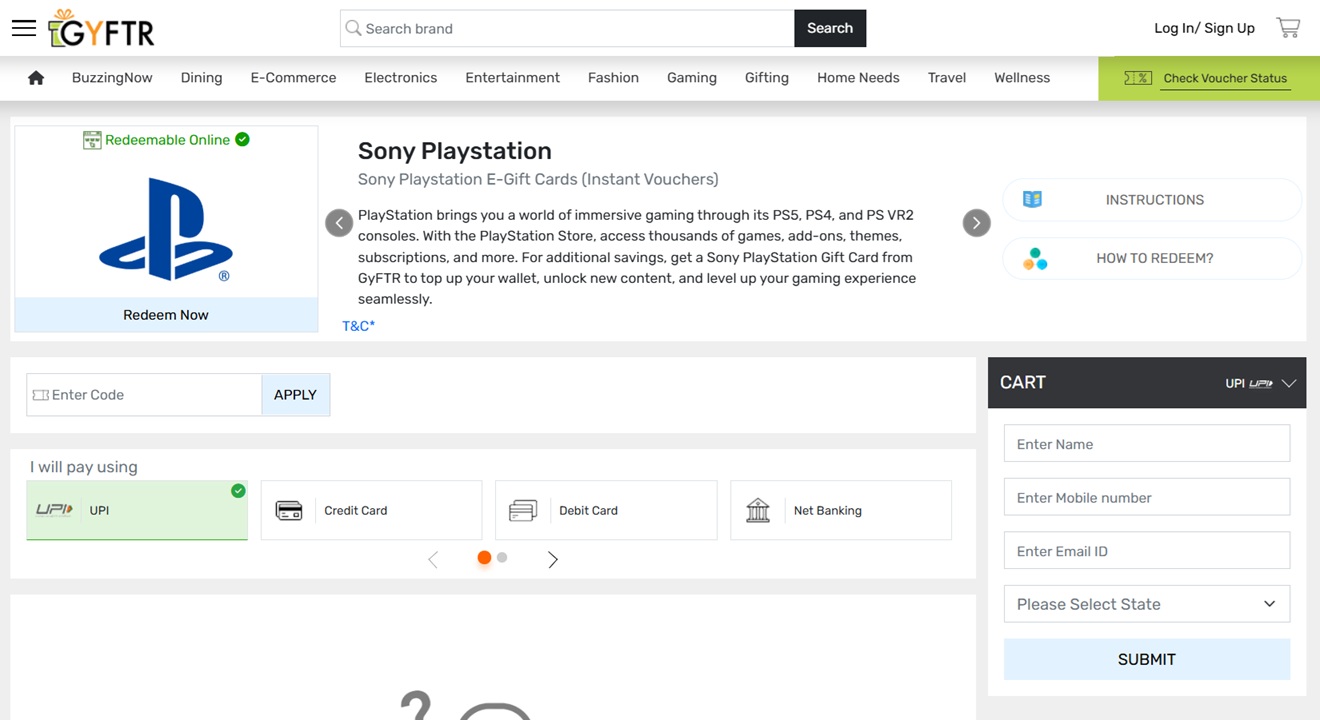
Task: Click the HOW TO REDEEM? button
Action: point(1152,259)
